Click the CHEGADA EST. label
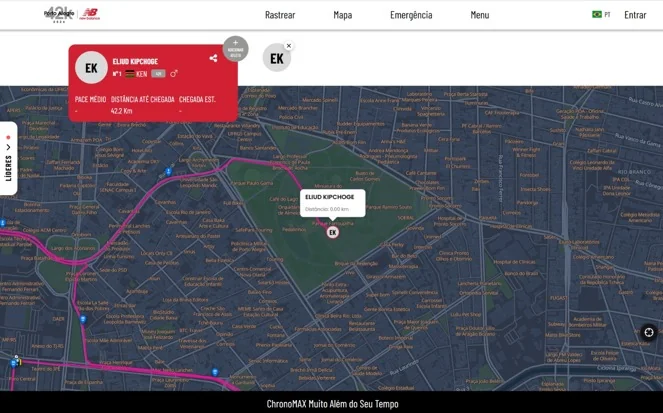 point(197,99)
